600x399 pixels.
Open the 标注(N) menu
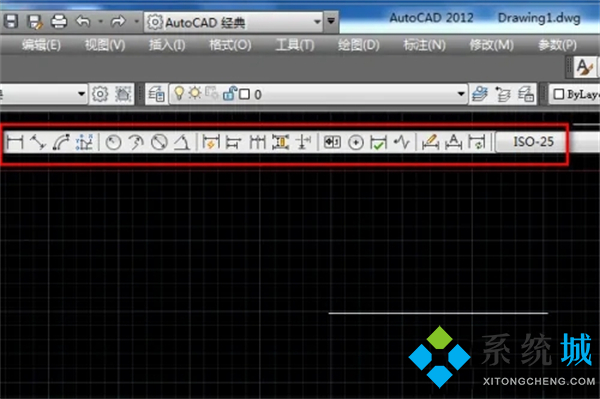click(x=424, y=45)
